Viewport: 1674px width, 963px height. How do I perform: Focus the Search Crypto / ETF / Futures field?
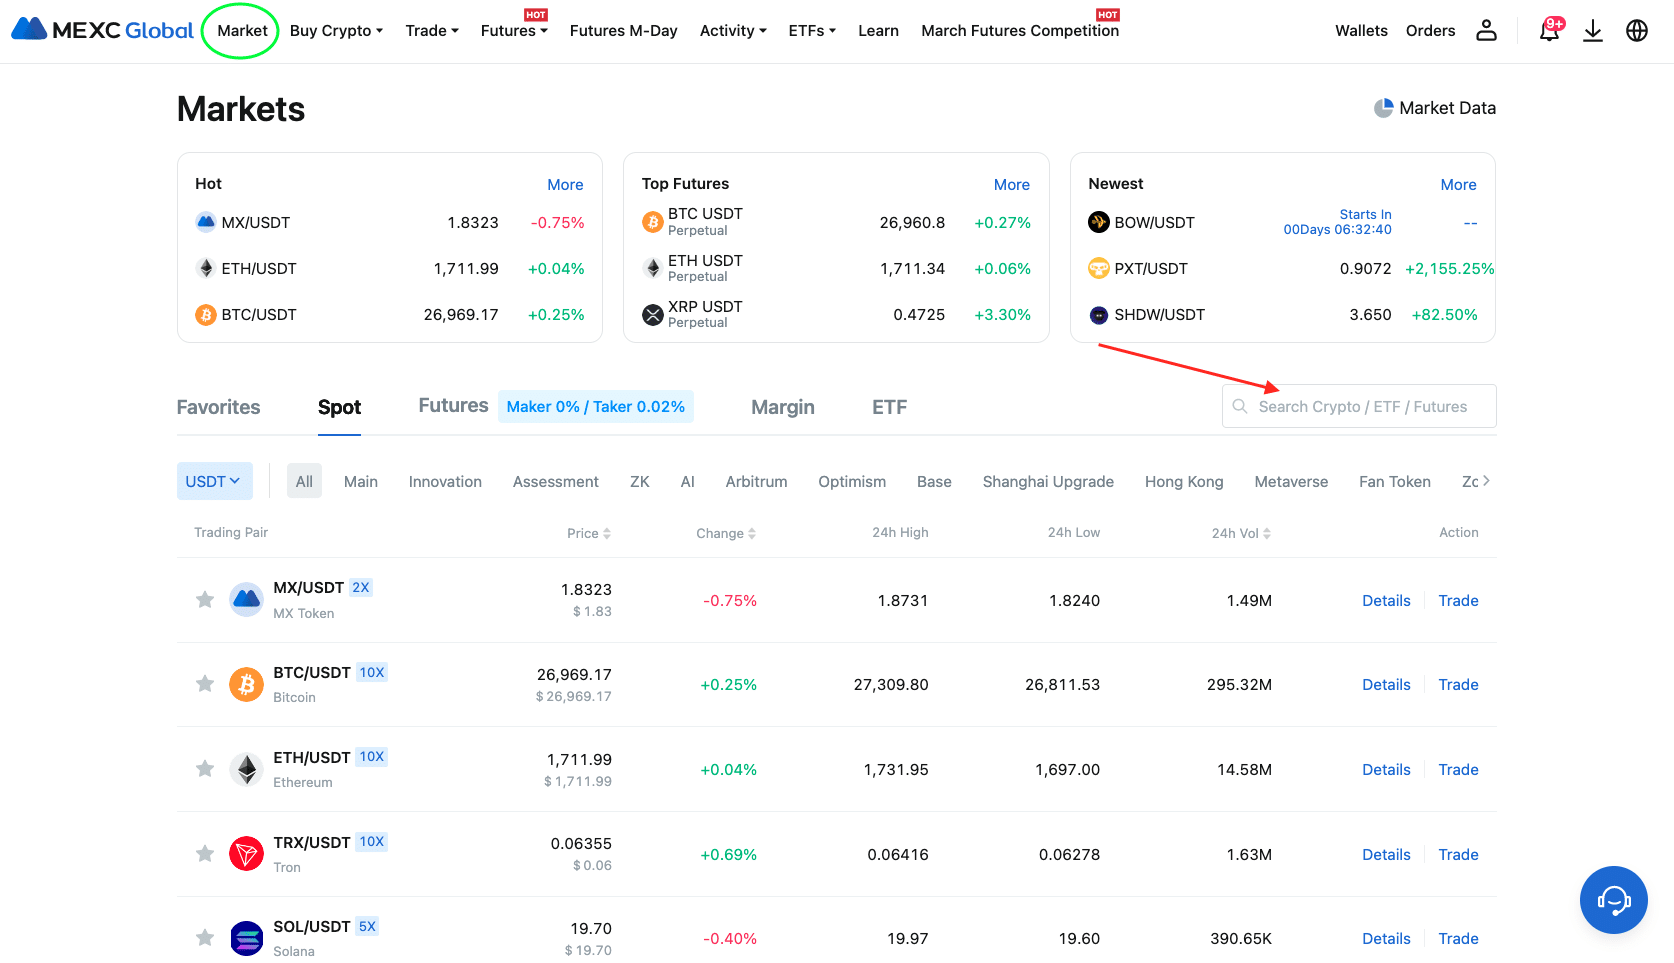[1359, 406]
